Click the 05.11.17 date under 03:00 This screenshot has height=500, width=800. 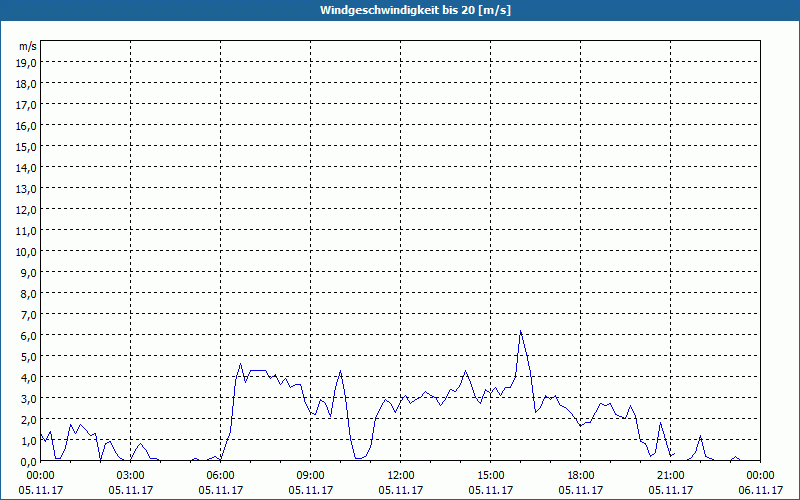click(131, 490)
